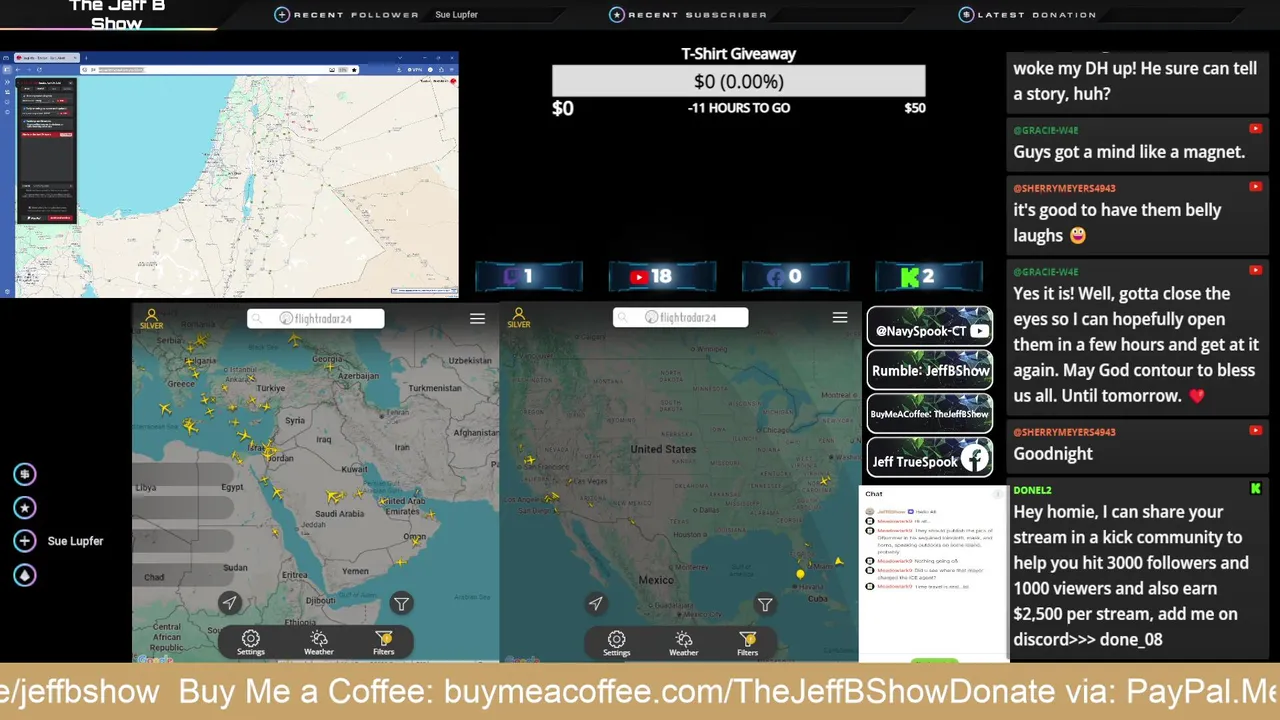Search in left flightradar24 search box

coord(316,318)
